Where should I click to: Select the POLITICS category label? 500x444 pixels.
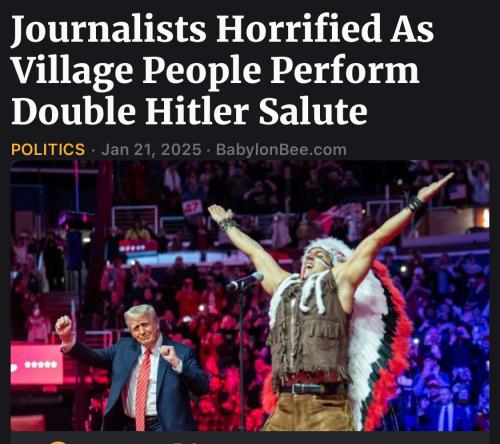[x=48, y=149]
